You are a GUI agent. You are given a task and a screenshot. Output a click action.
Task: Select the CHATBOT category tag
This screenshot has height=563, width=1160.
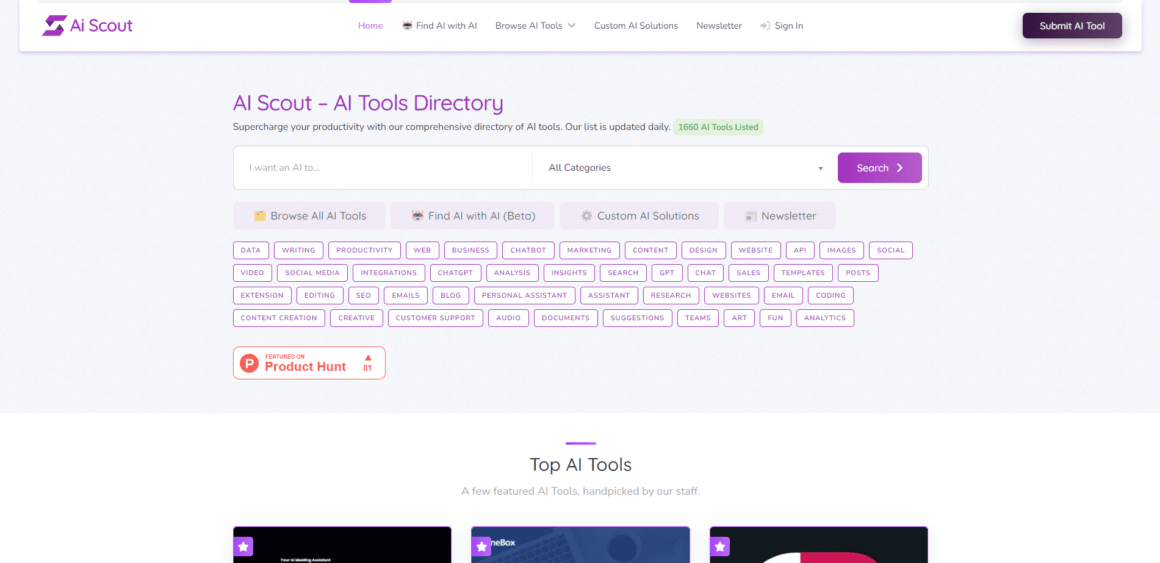click(528, 250)
